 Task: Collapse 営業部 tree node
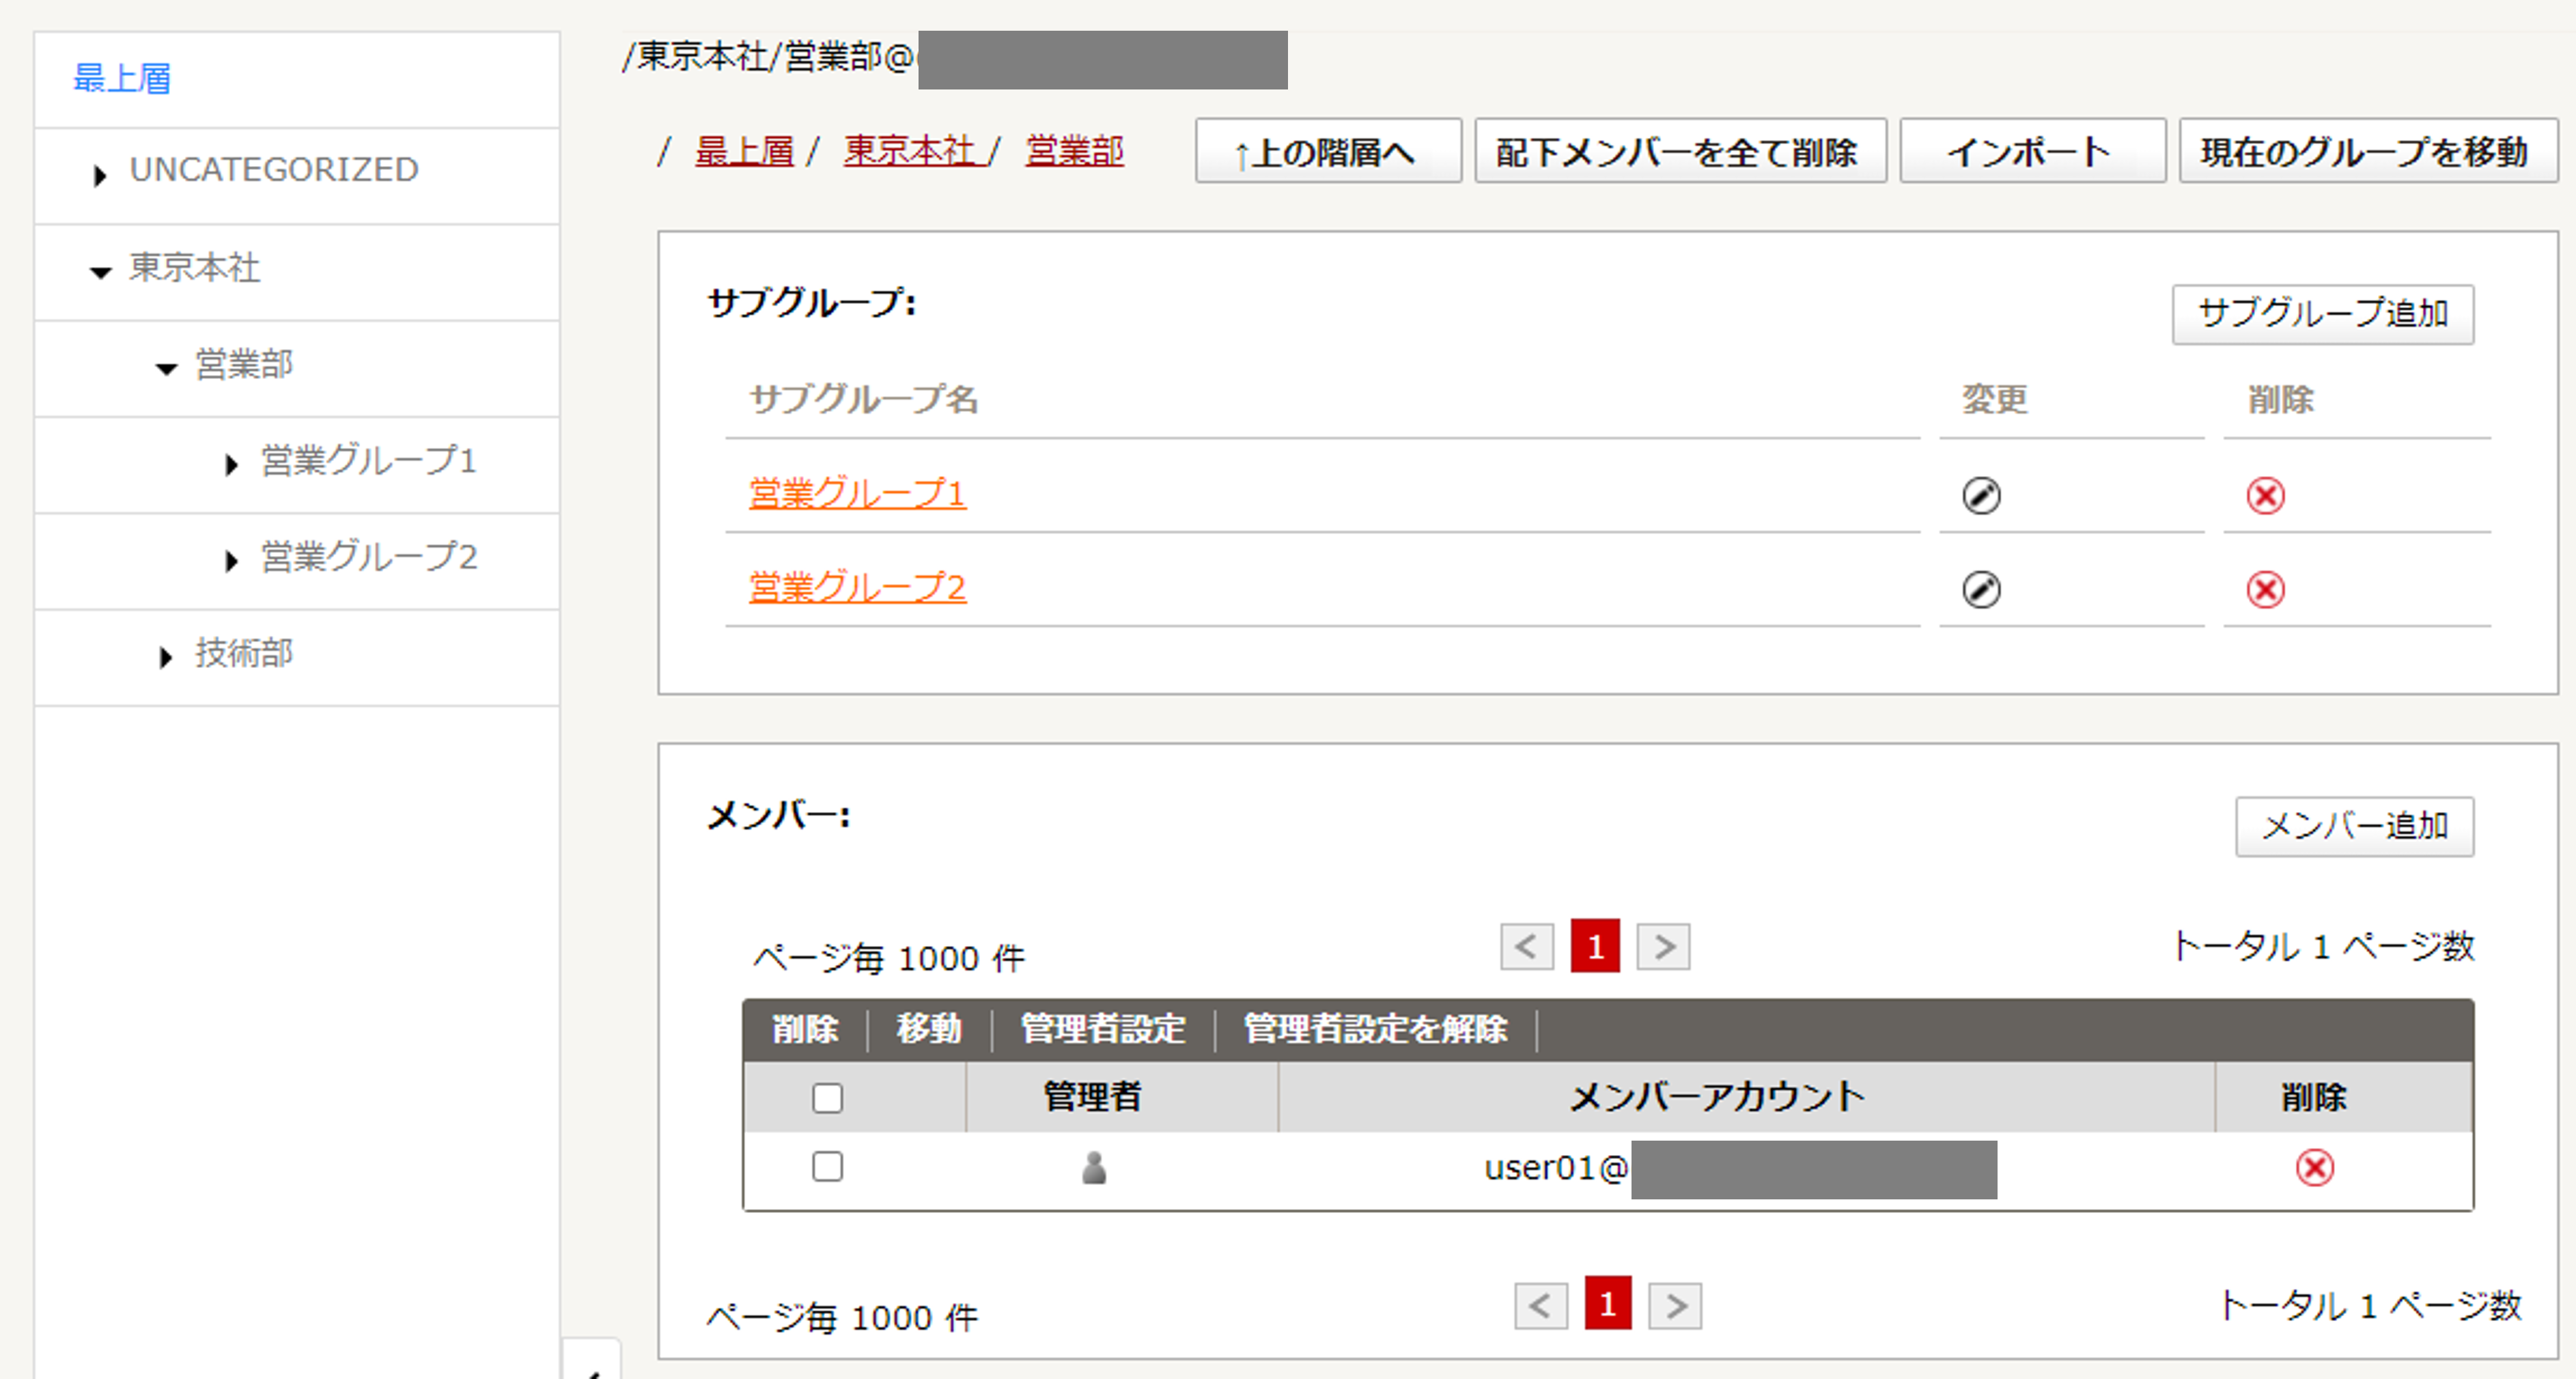click(166, 369)
